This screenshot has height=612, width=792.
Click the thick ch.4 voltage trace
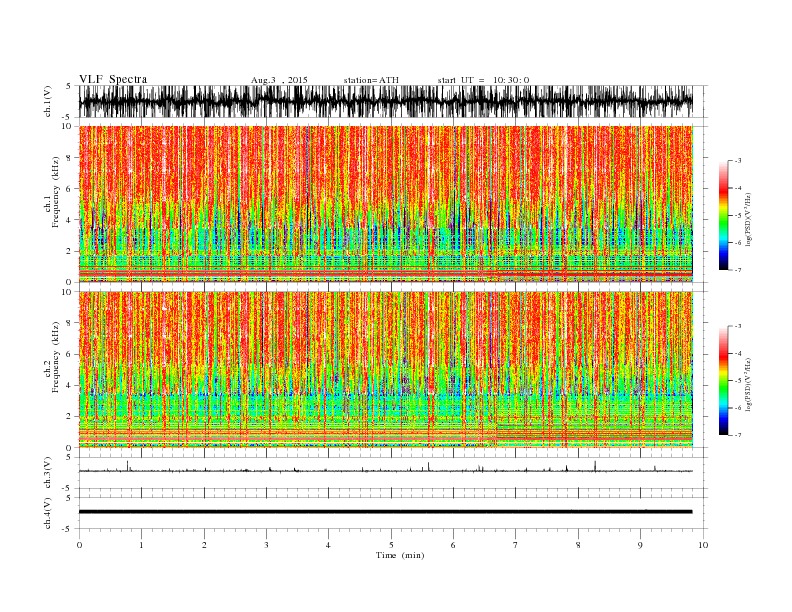pos(385,512)
